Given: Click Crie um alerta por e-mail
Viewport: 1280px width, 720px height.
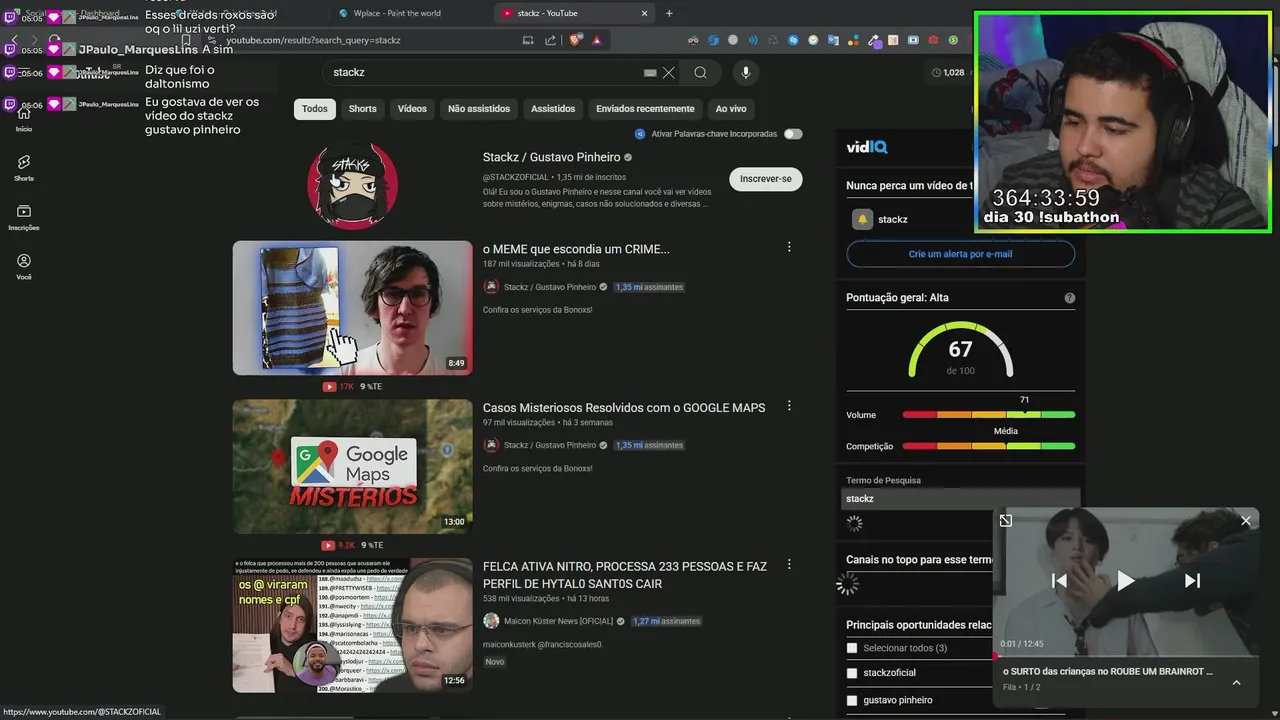Looking at the screenshot, I should pyautogui.click(x=960, y=254).
